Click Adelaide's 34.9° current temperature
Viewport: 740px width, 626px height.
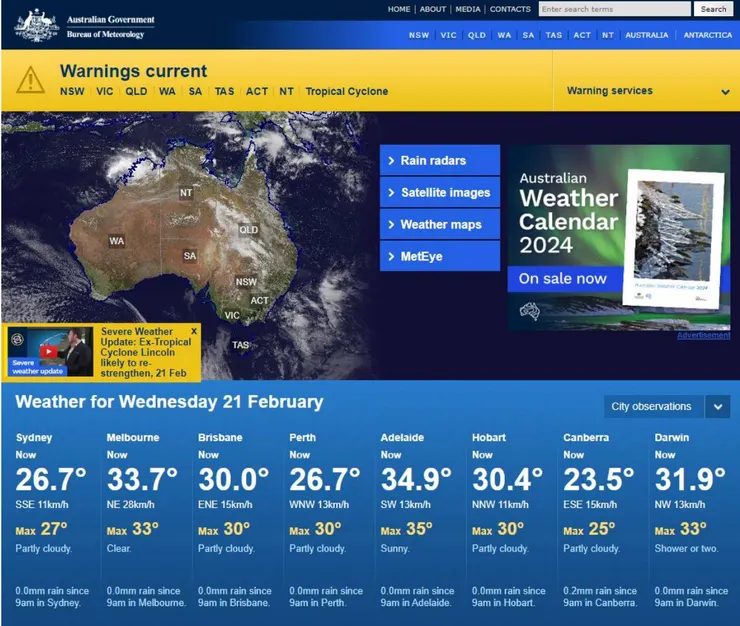[416, 480]
